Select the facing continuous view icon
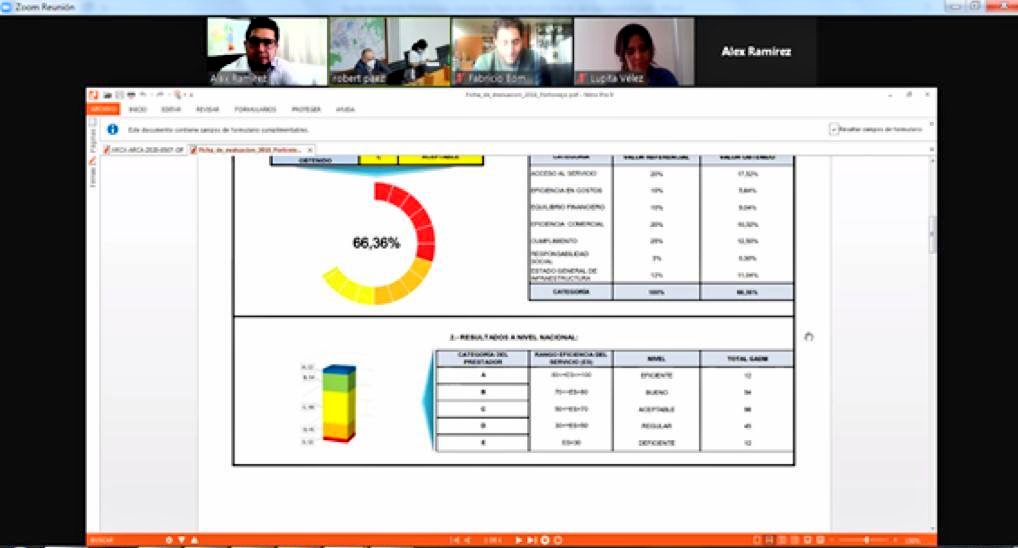Image resolution: width=1018 pixels, height=548 pixels. 795,540
